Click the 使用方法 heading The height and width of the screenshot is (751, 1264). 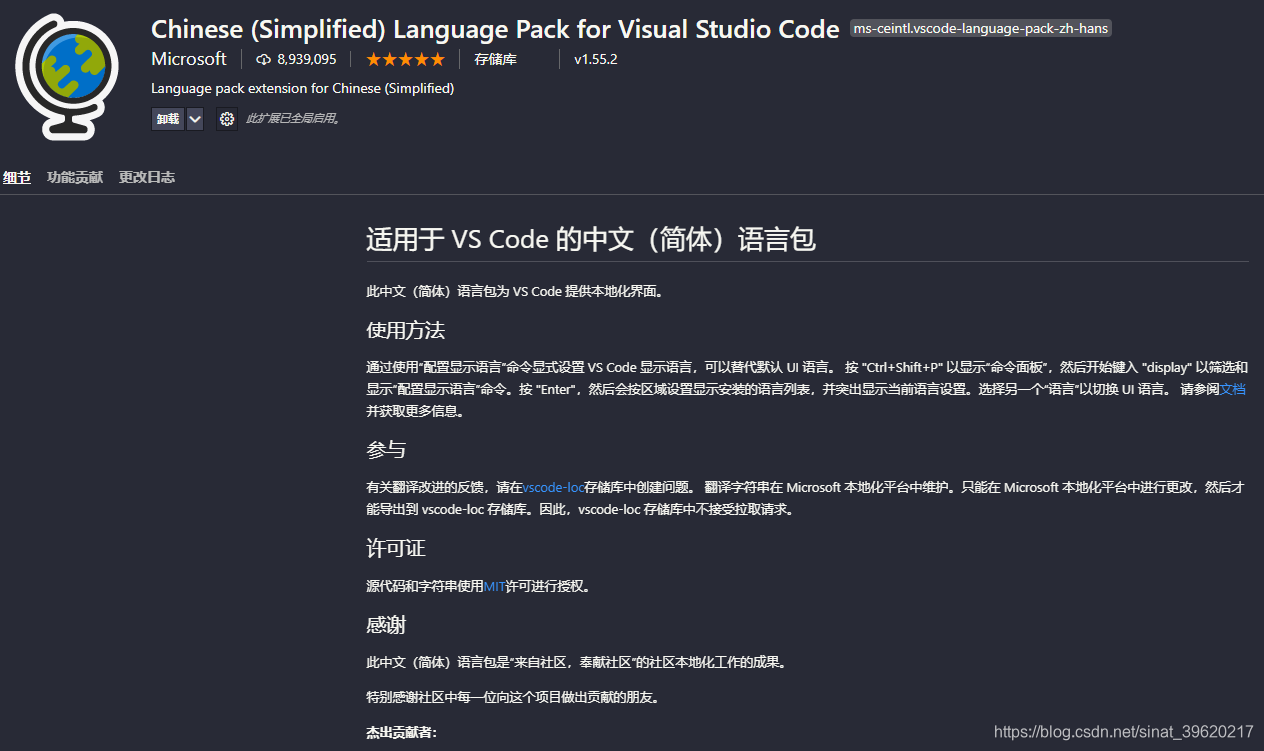coord(405,330)
